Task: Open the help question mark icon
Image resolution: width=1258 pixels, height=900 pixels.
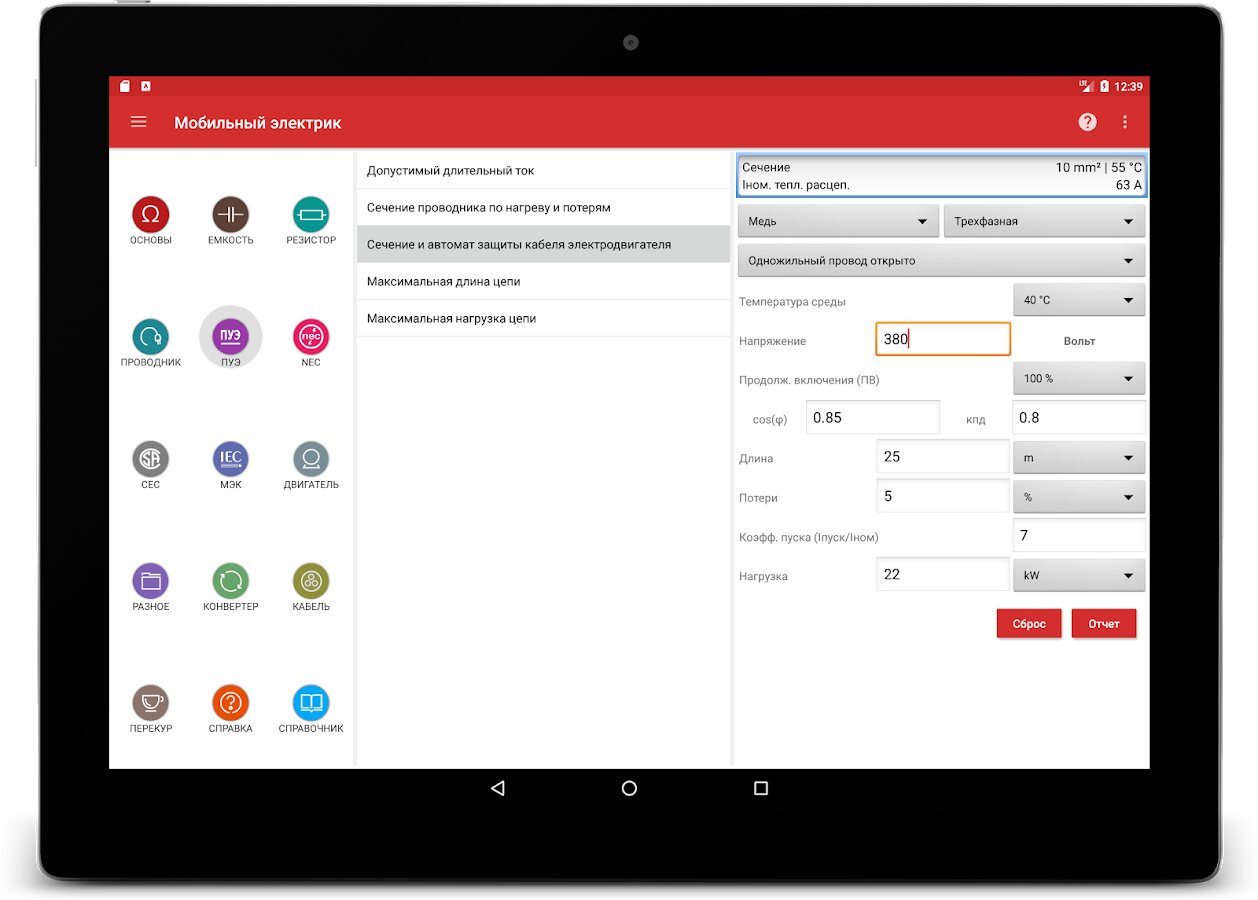Action: pos(1087,122)
